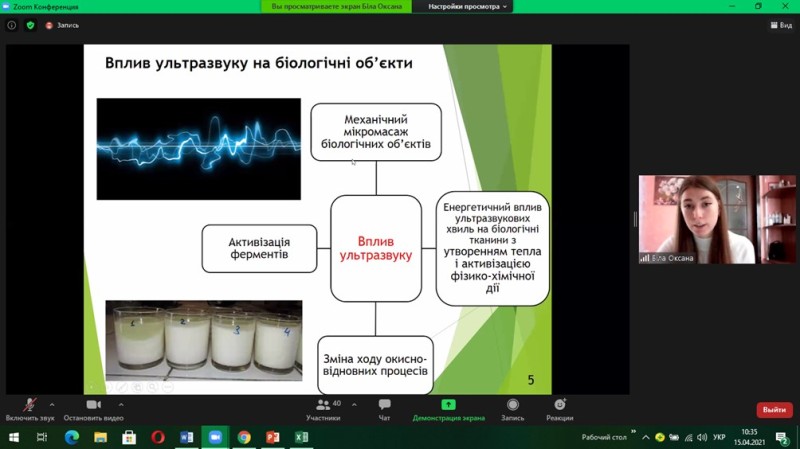Screen dimensions: 800x449
Task: Open the faint three-dots slide options control
Action: [167, 387]
